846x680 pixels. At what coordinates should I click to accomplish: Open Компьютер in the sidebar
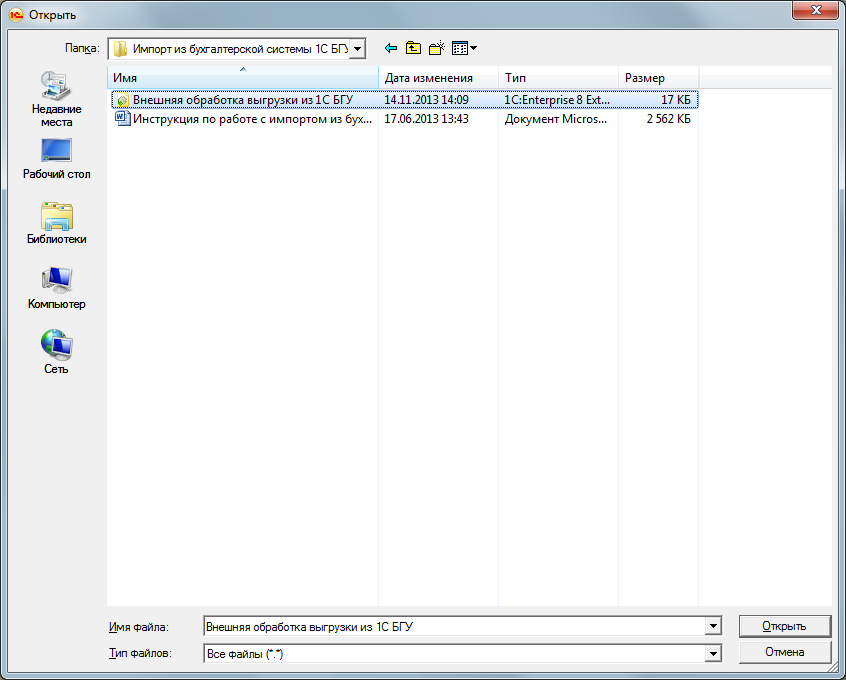pos(56,289)
